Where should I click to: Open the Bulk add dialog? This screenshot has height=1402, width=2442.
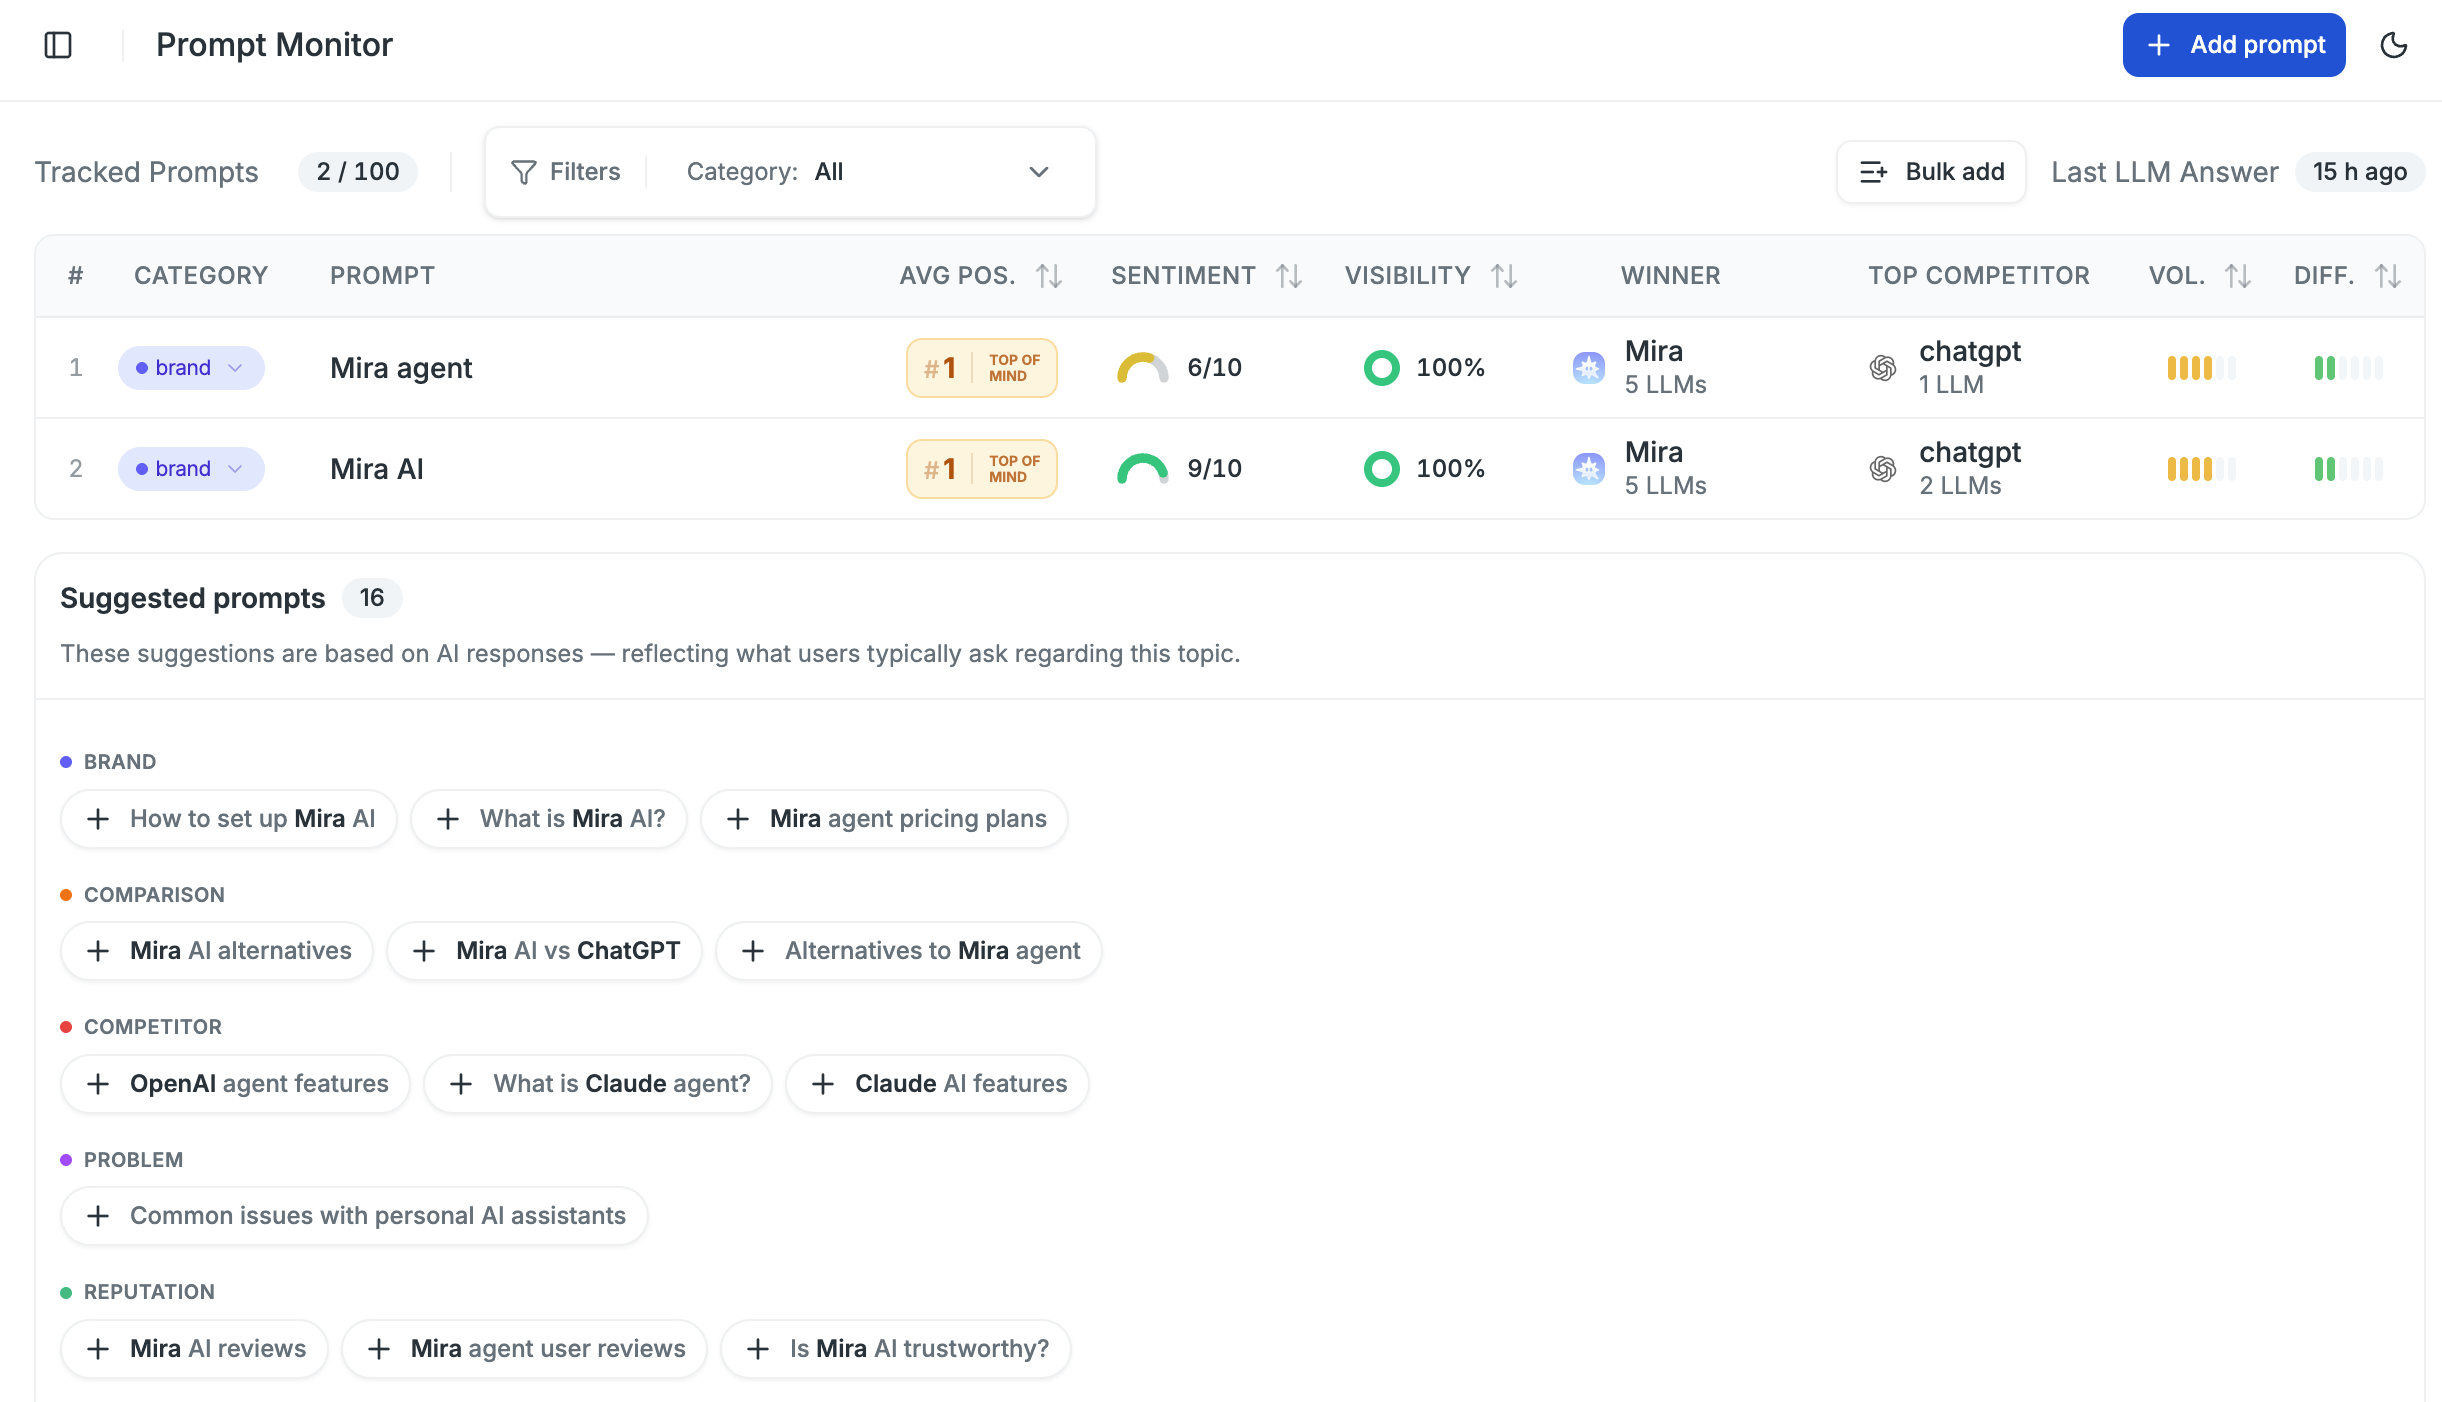(1931, 172)
